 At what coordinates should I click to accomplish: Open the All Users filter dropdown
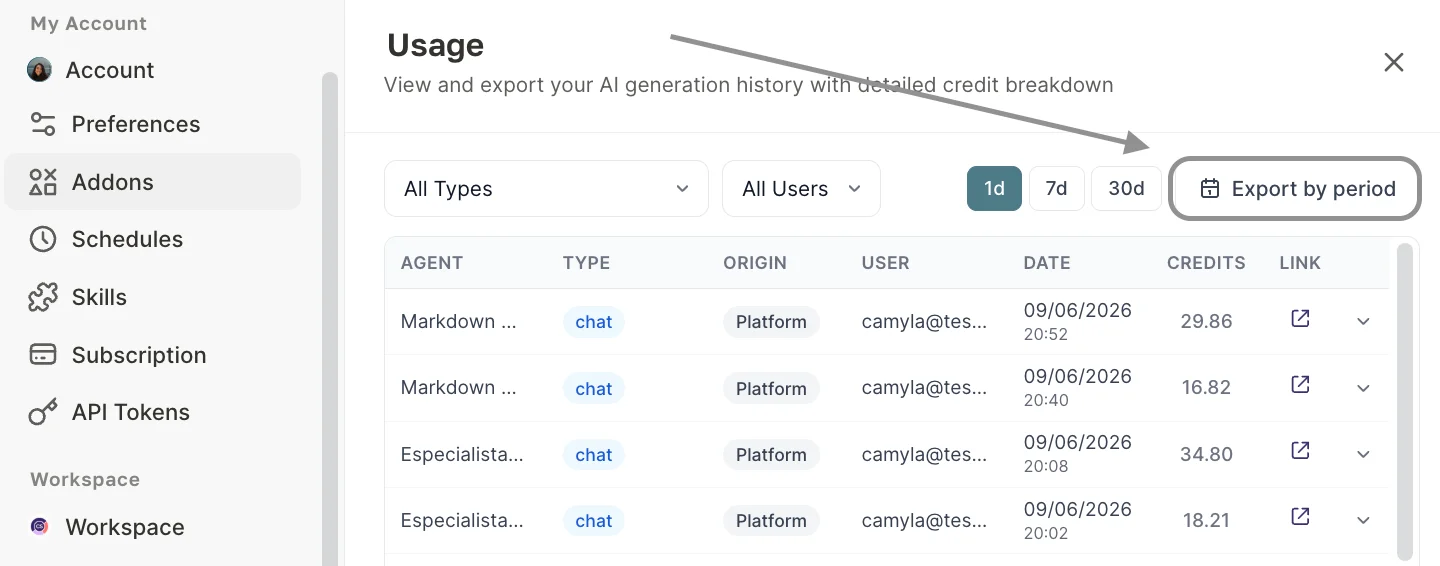pyautogui.click(x=801, y=188)
